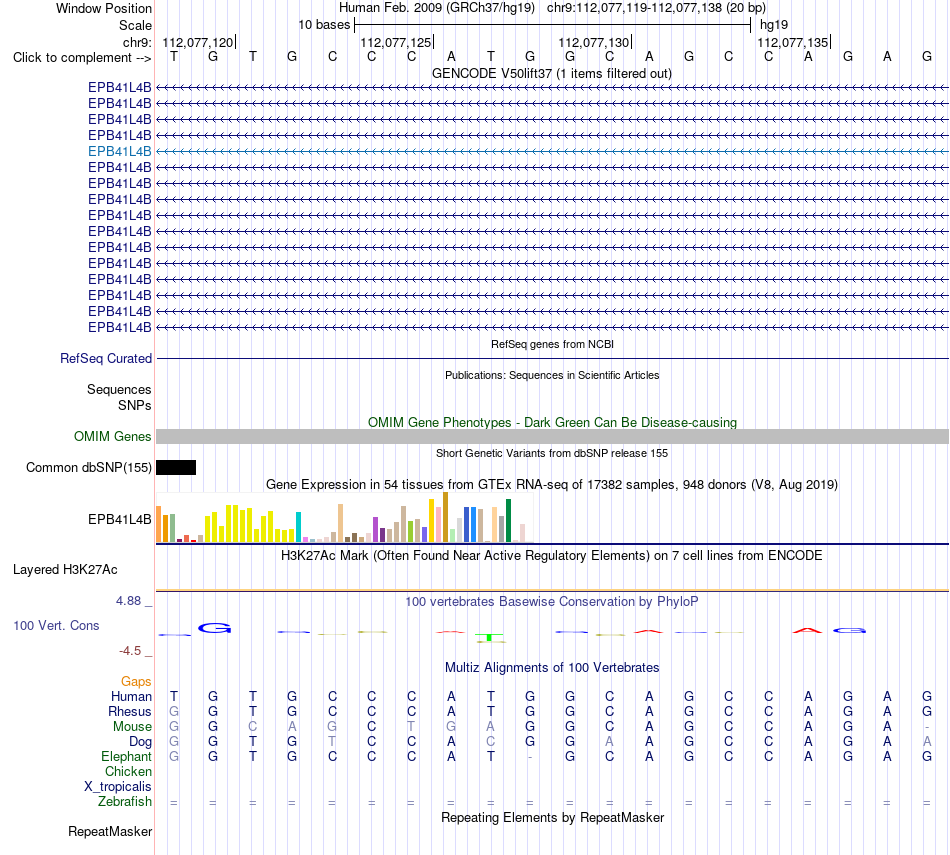950x855 pixels.
Task: Click the EPB41L4B GTEx expression track label
Action: tap(119, 519)
